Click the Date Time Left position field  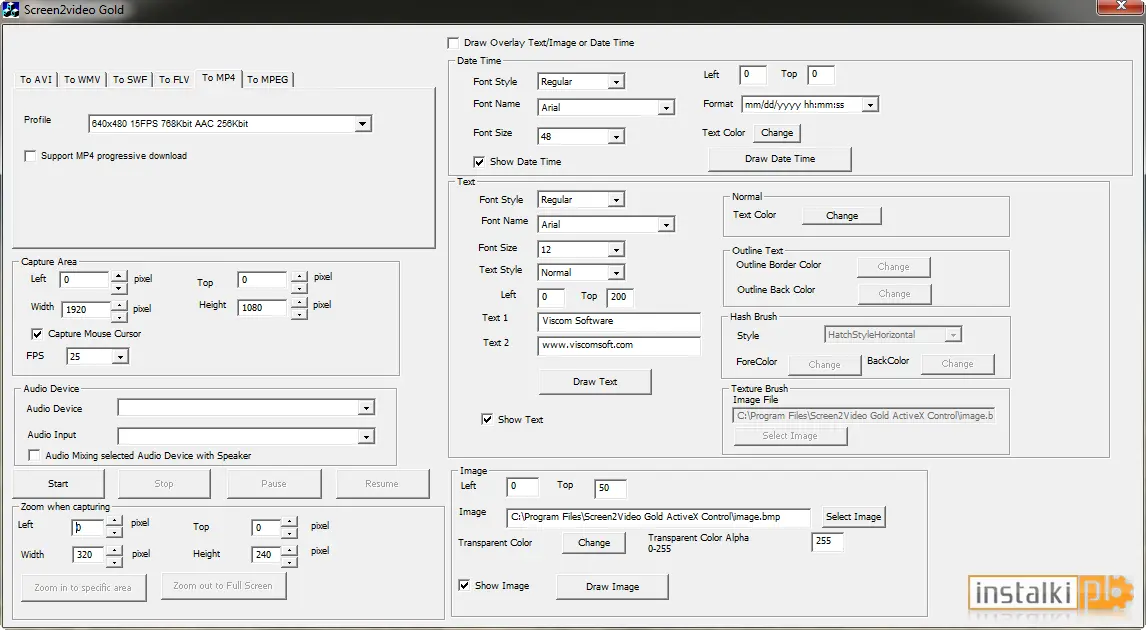tap(753, 75)
